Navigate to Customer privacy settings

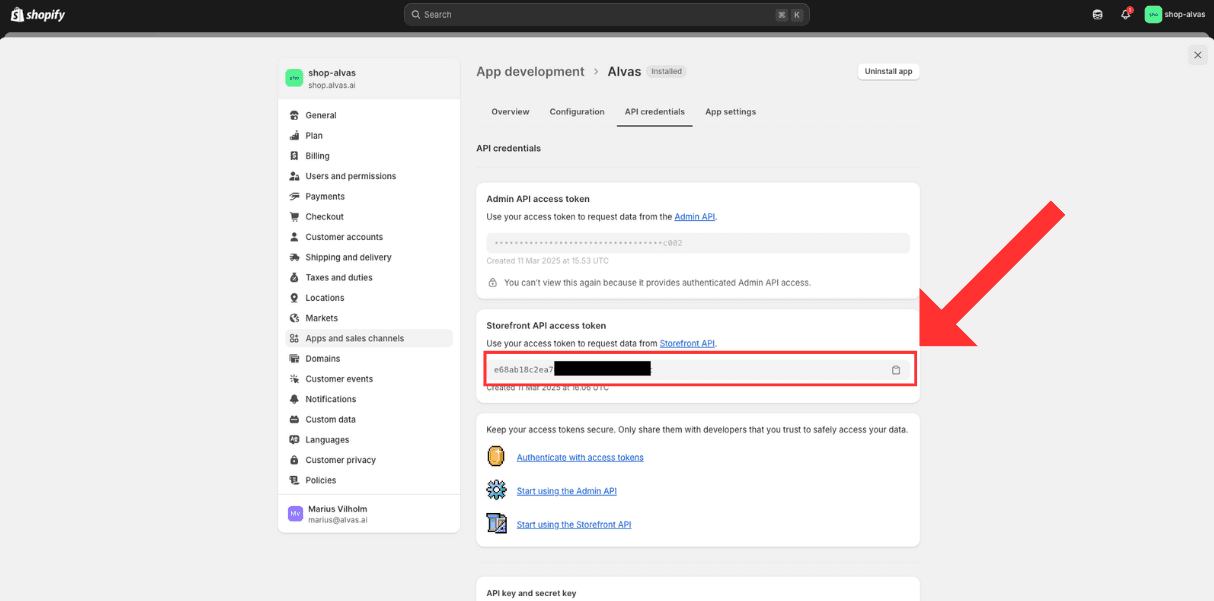[368, 460]
